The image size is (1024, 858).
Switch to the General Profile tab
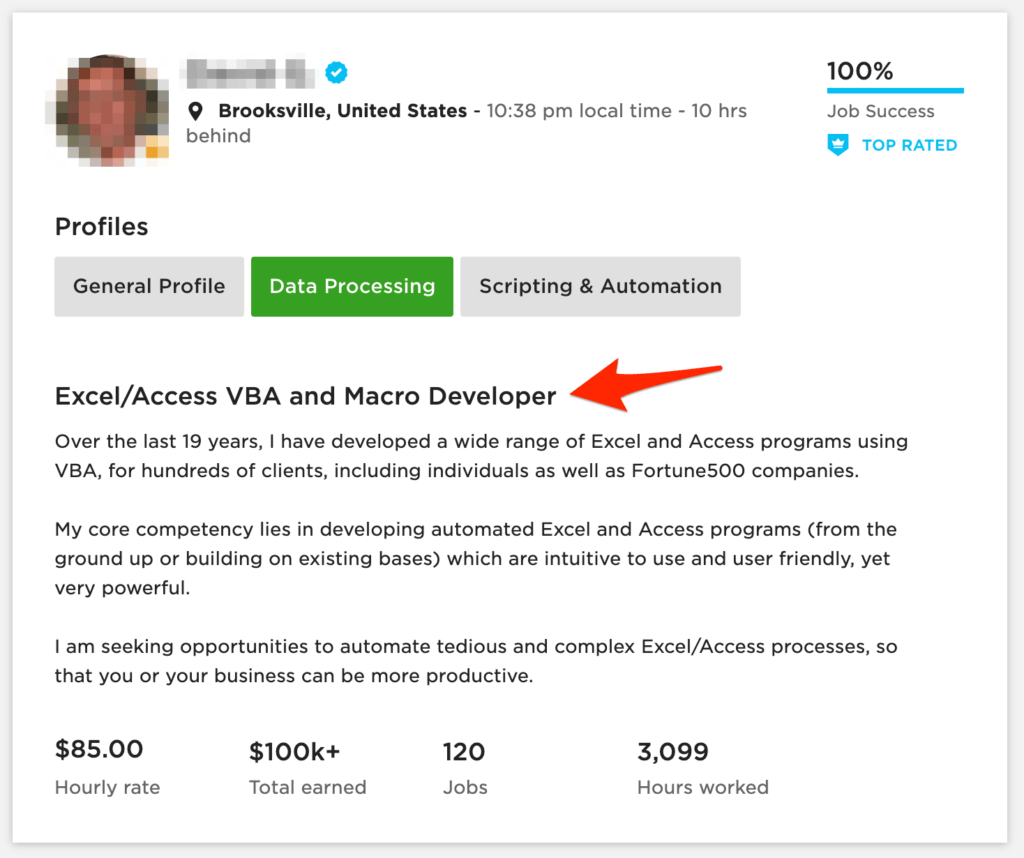point(149,287)
